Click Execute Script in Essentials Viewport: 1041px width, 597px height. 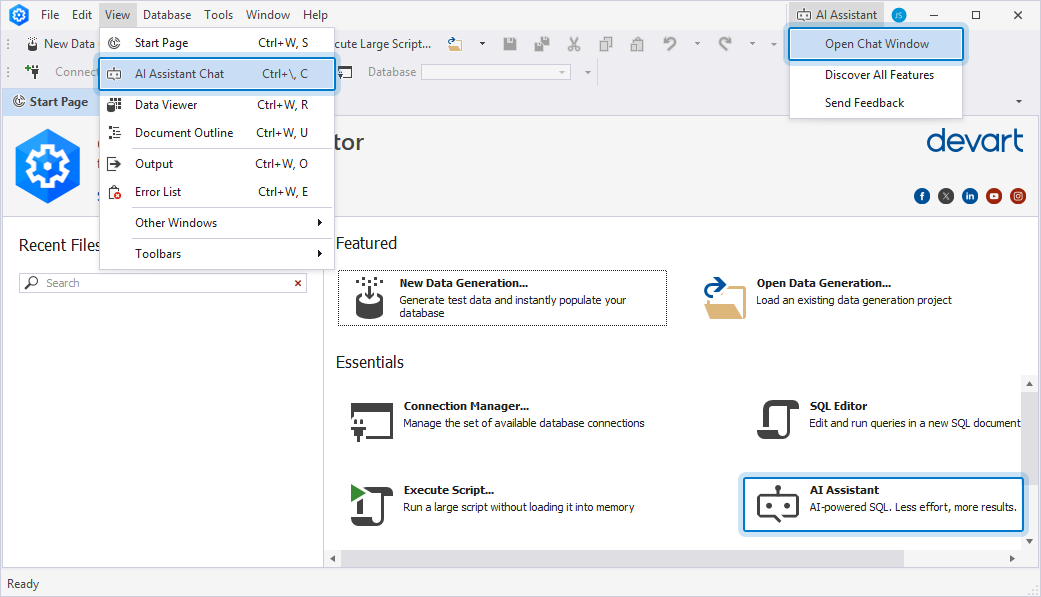[x=491, y=504]
